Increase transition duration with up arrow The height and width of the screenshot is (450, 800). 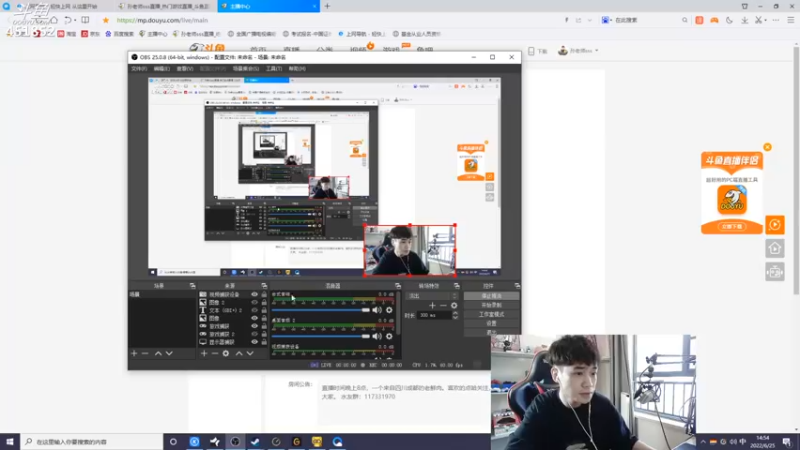click(455, 313)
